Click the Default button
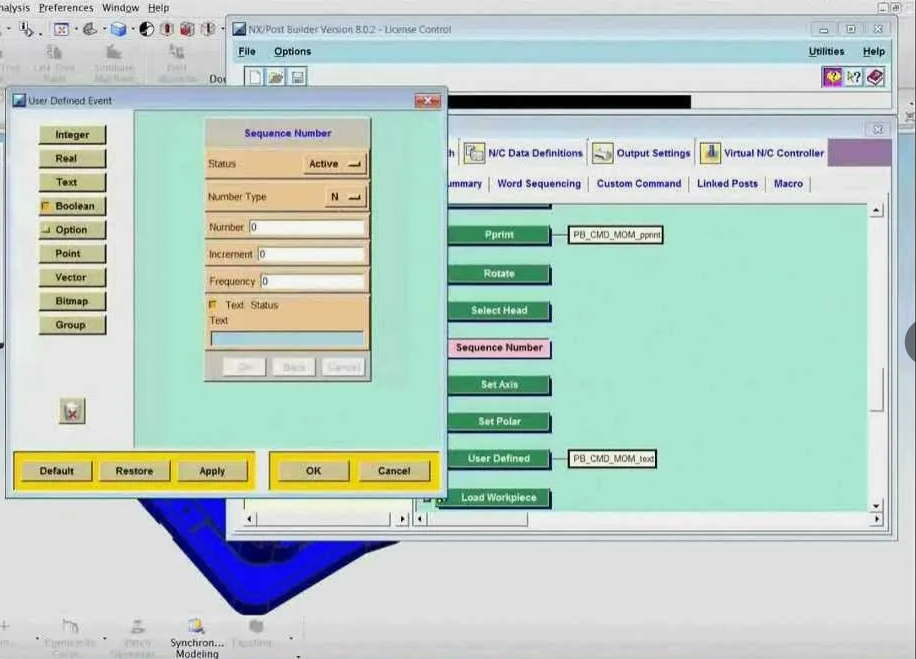Viewport: 916px width, 659px height. pyautogui.click(x=57, y=471)
